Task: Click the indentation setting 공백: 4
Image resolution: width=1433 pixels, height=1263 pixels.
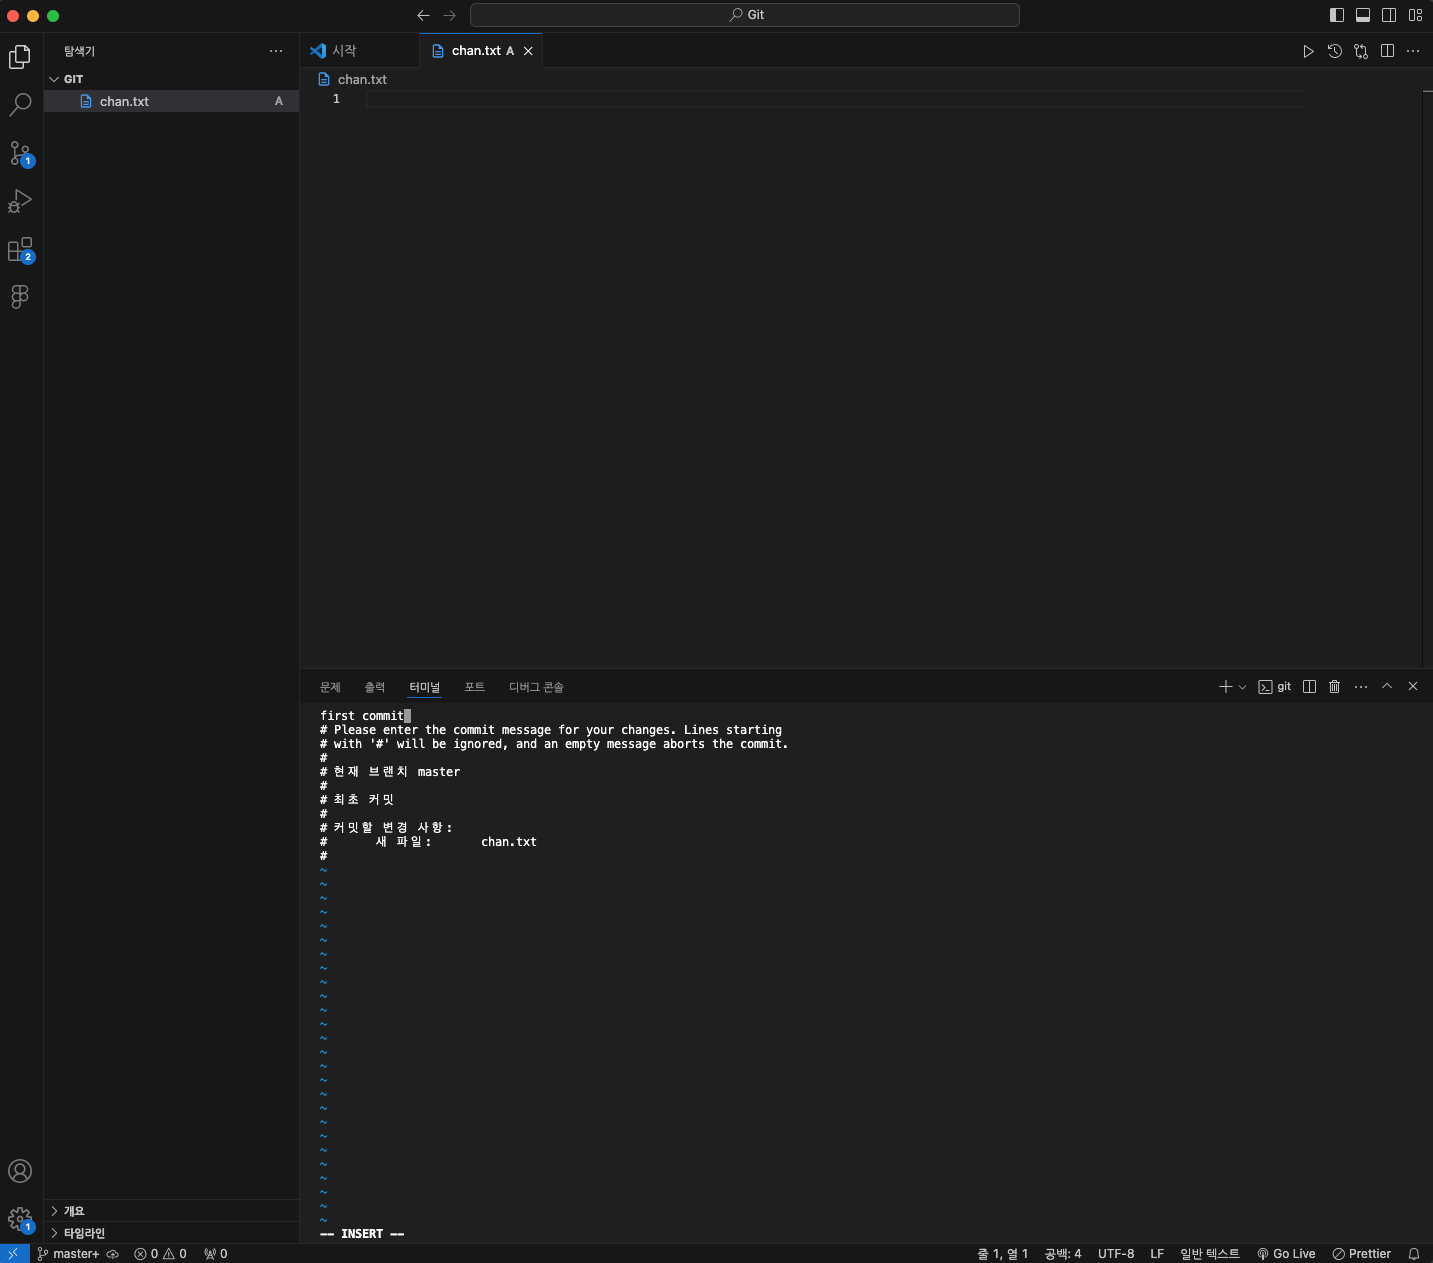Action: (1062, 1253)
